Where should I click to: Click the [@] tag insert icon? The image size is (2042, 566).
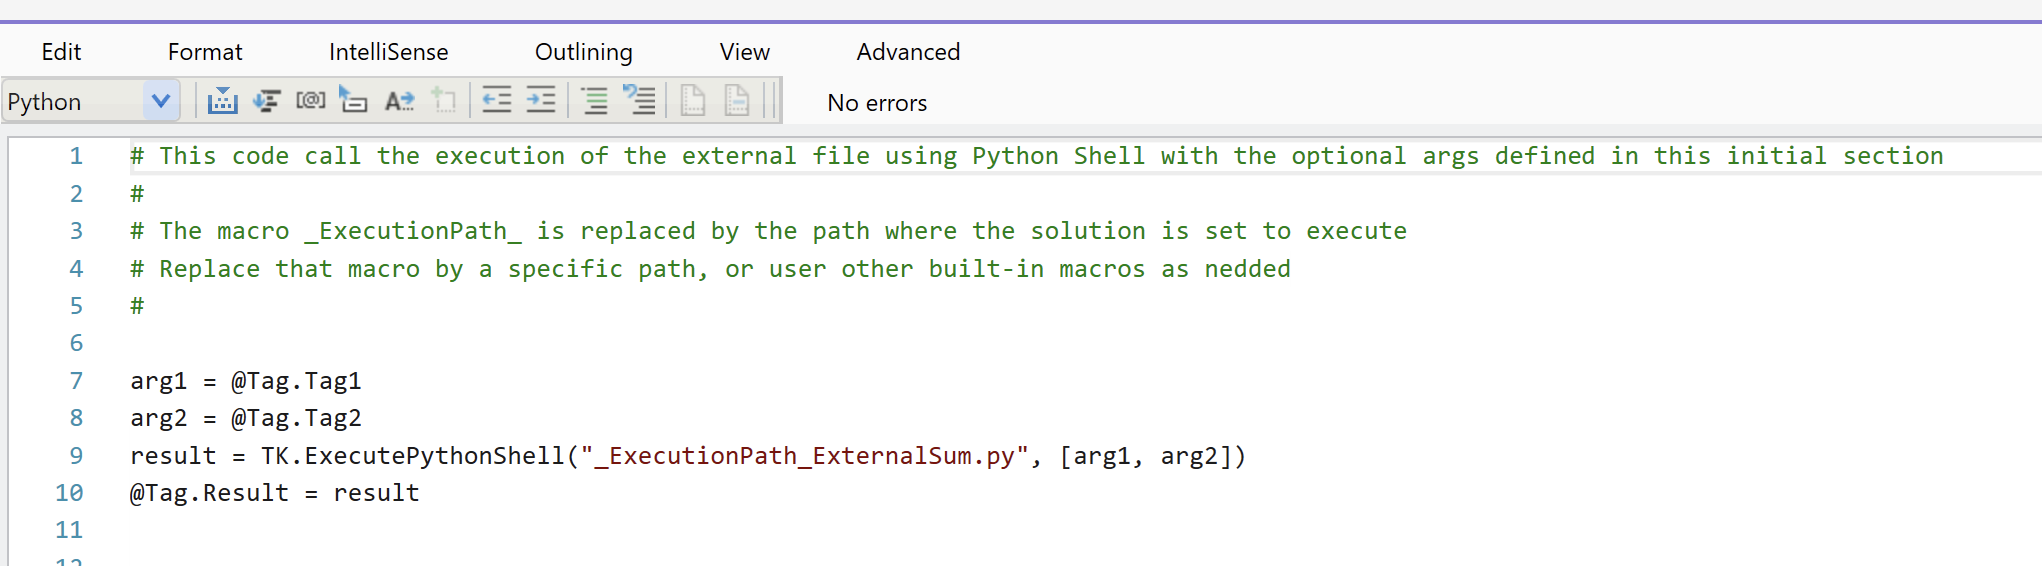click(x=311, y=101)
